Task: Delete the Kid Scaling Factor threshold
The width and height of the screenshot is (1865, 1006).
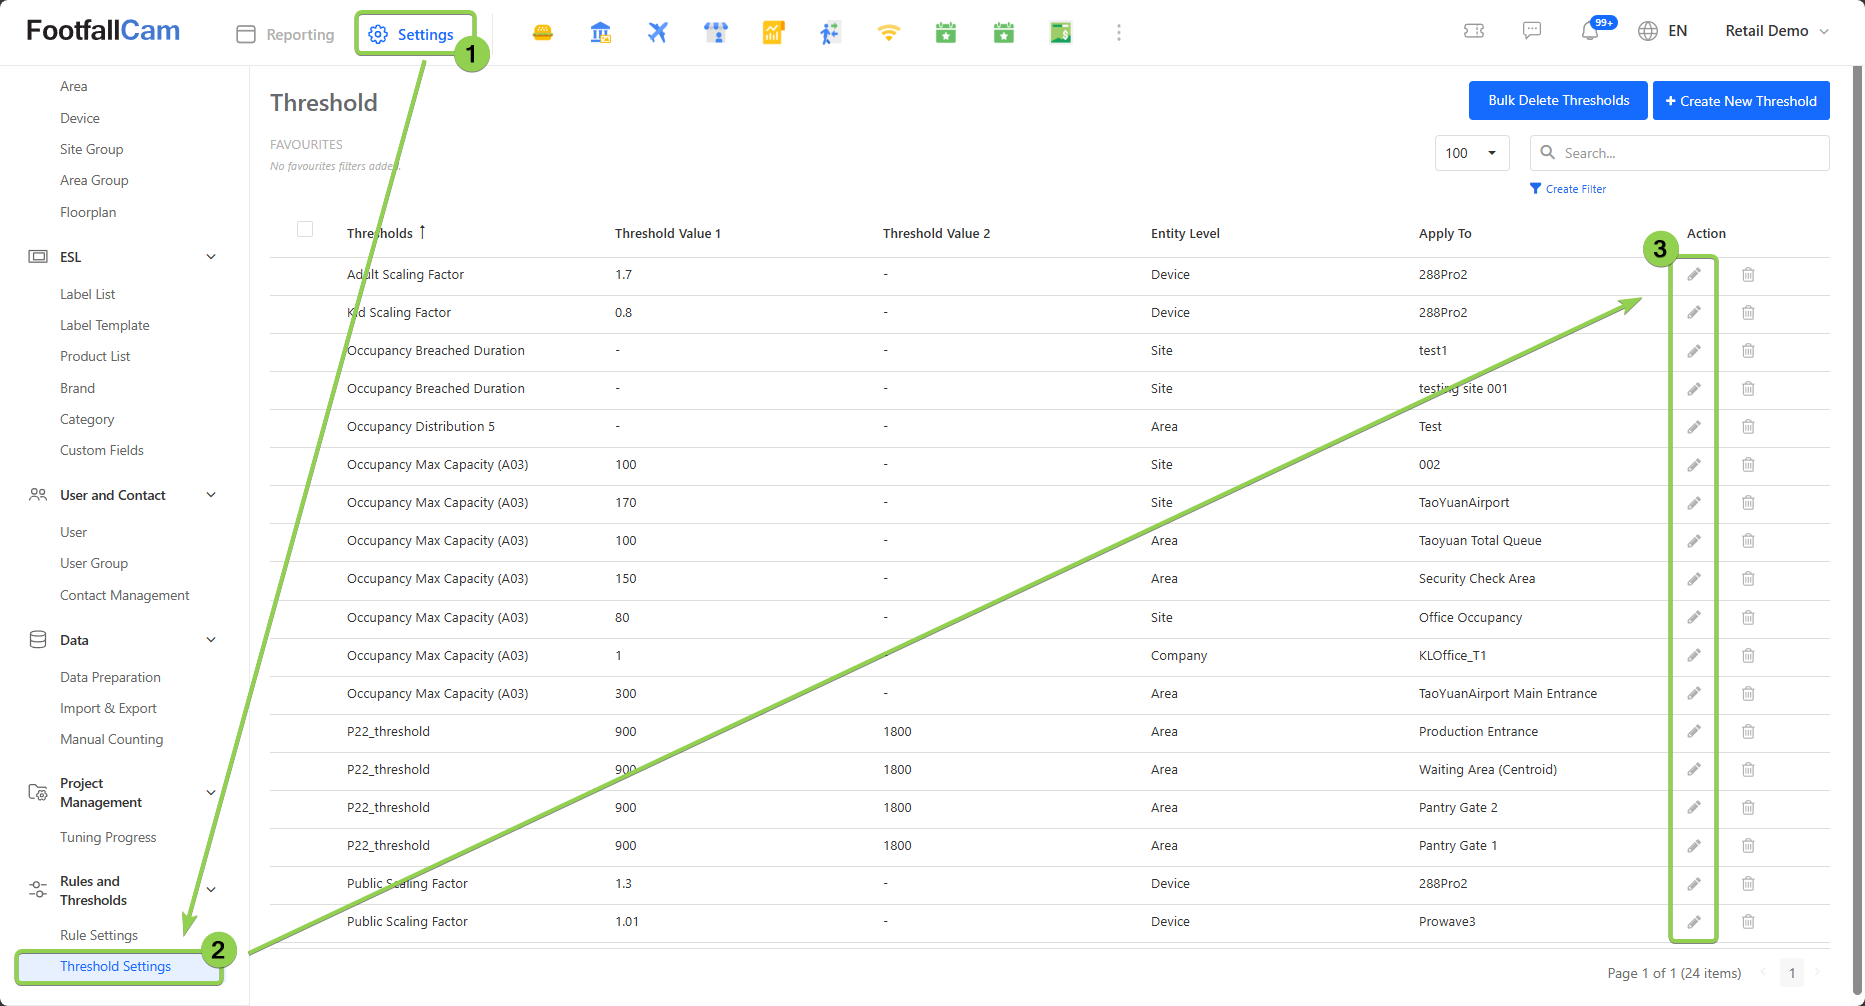Action: 1748,313
